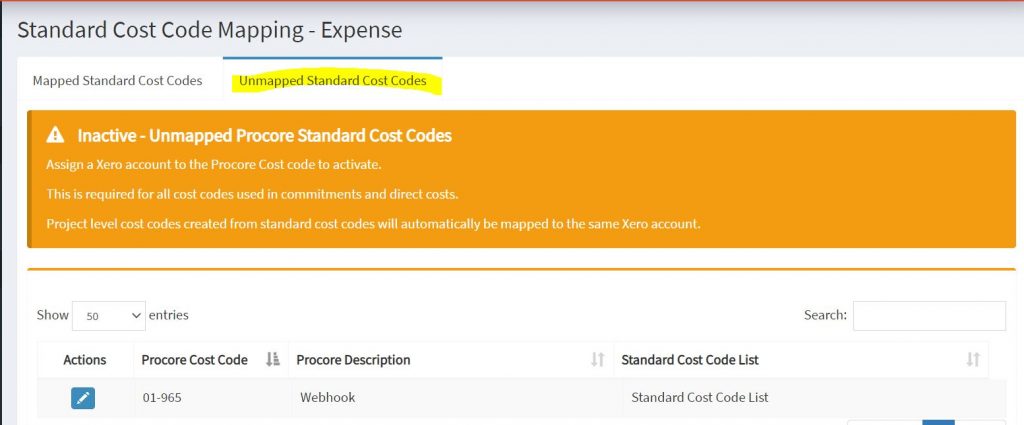1024x425 pixels.
Task: Select the 01-965 cost code cell
Action: pos(163,398)
